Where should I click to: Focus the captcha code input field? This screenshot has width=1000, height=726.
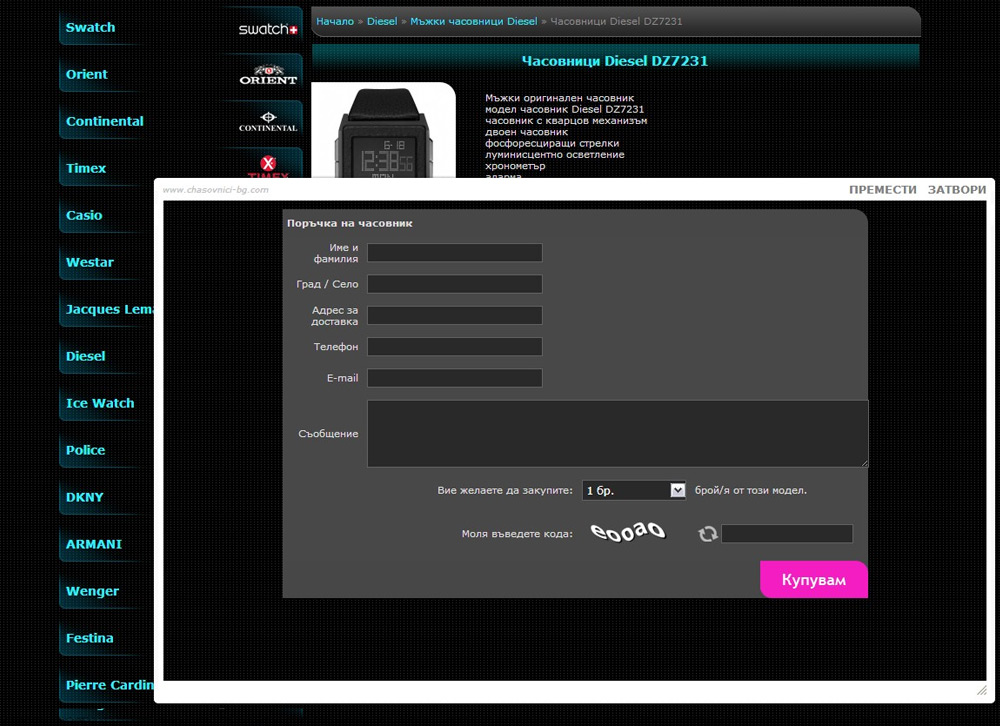click(787, 533)
